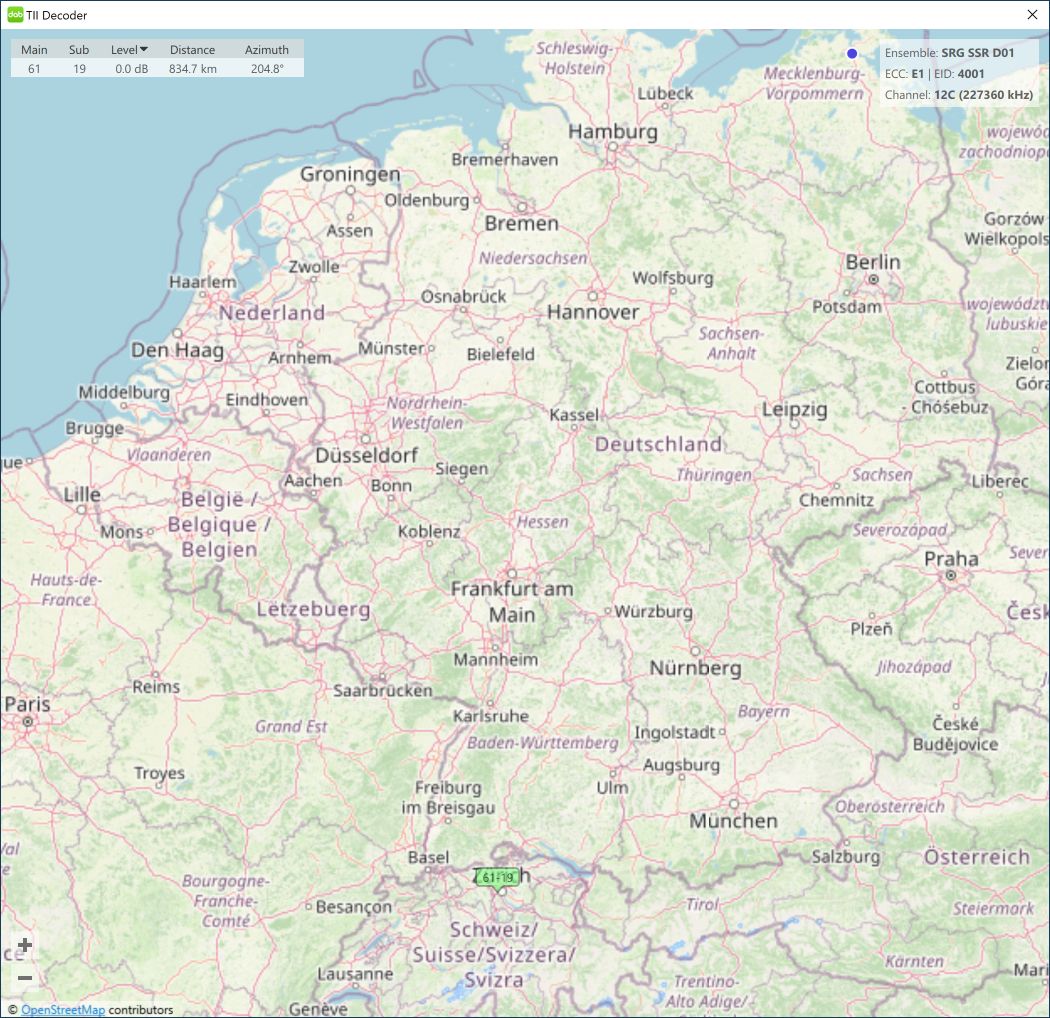Viewport: 1050px width, 1018px height.
Task: Click the green 61-19 transmitter marker
Action: click(497, 878)
